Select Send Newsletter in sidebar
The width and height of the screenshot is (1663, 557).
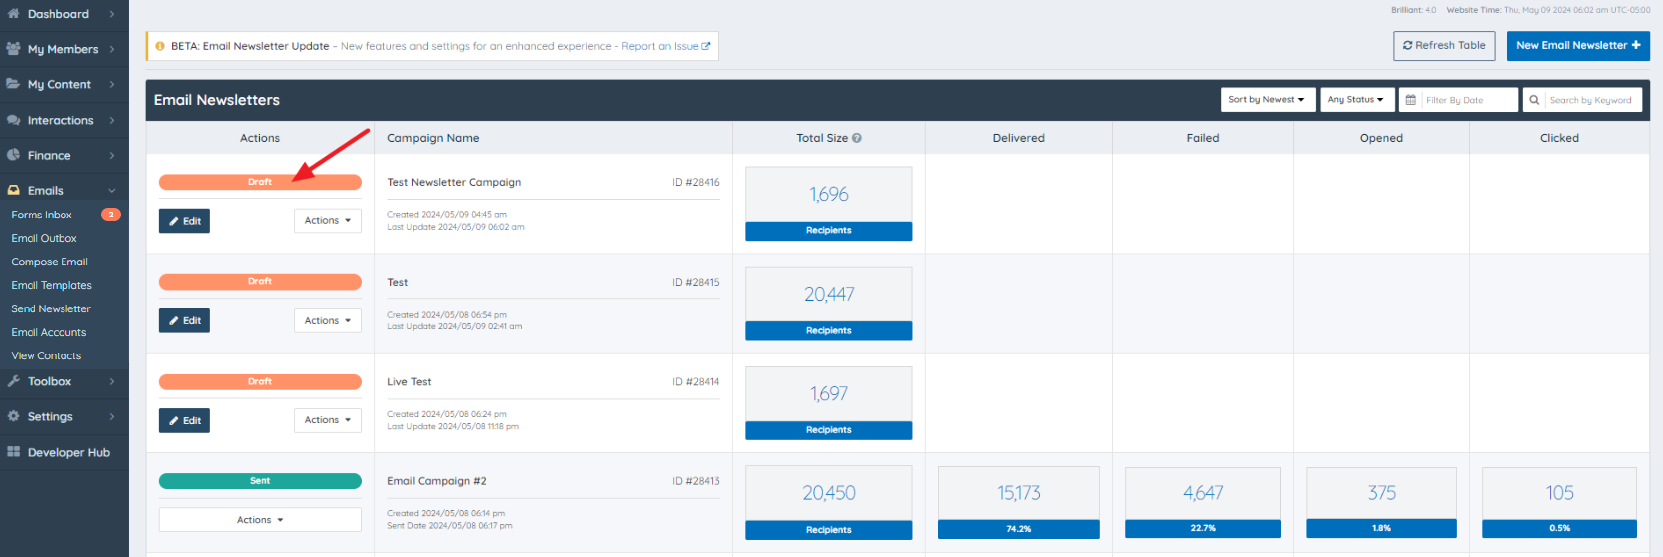click(51, 309)
